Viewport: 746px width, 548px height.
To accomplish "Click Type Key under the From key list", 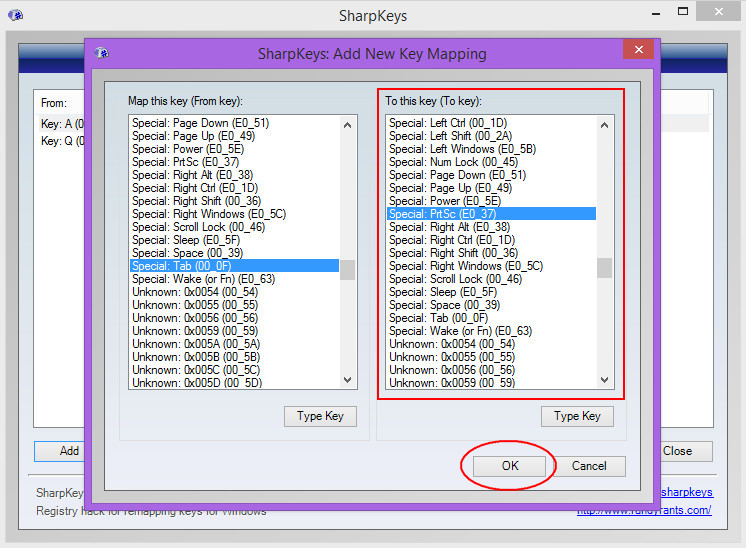I will (320, 416).
